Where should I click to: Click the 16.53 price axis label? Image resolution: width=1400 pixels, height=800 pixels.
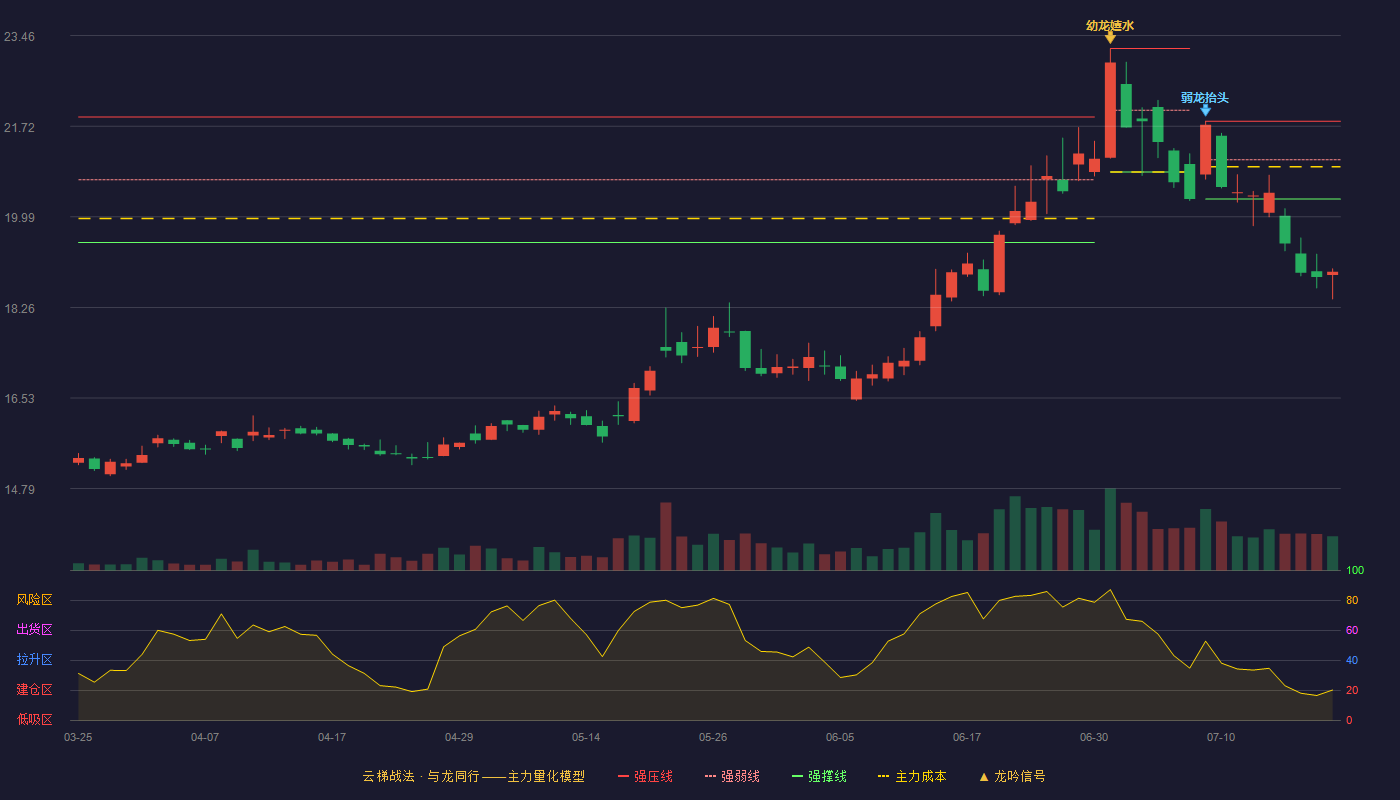tap(19, 399)
